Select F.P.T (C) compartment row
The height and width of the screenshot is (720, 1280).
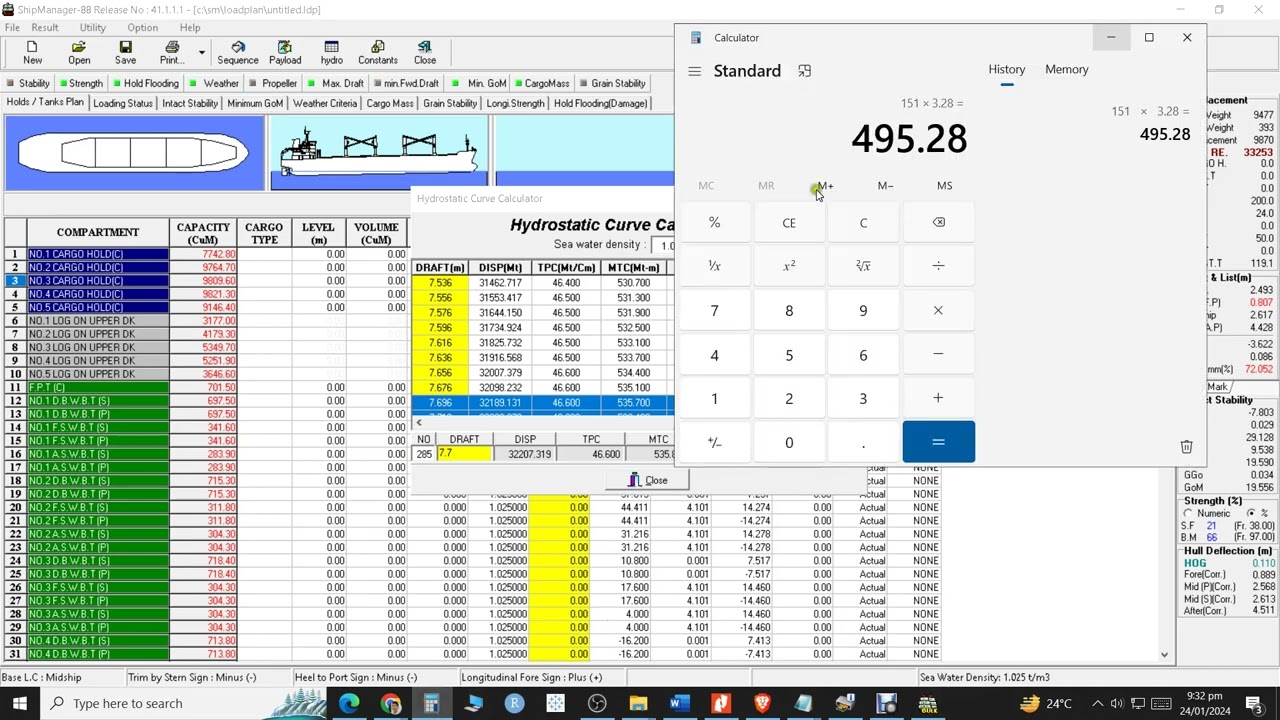(x=98, y=387)
